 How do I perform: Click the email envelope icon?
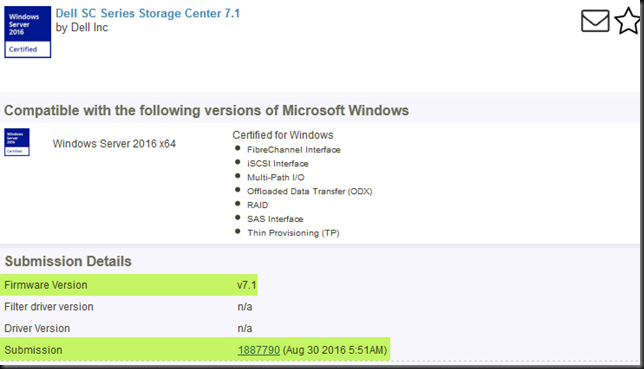pos(595,21)
